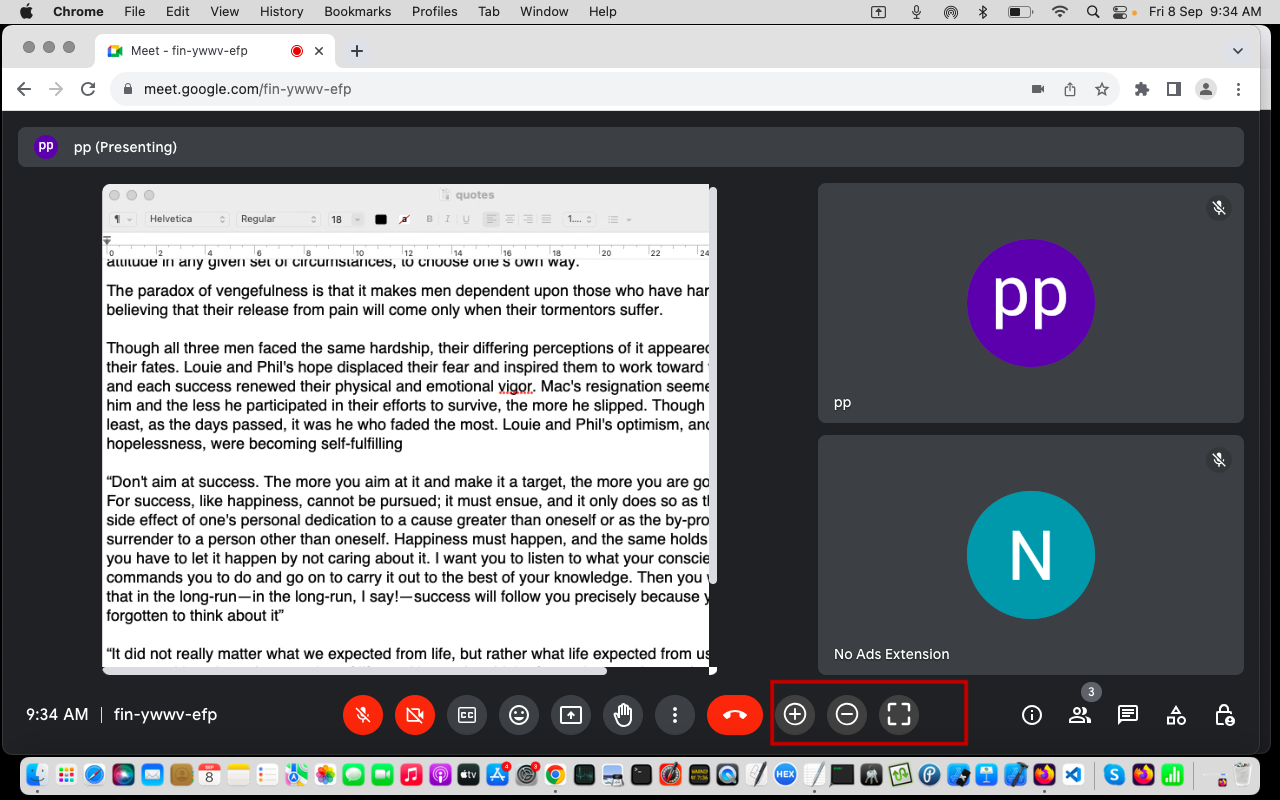The width and height of the screenshot is (1280, 800).
Task: Open the activities panel
Action: 1176,714
